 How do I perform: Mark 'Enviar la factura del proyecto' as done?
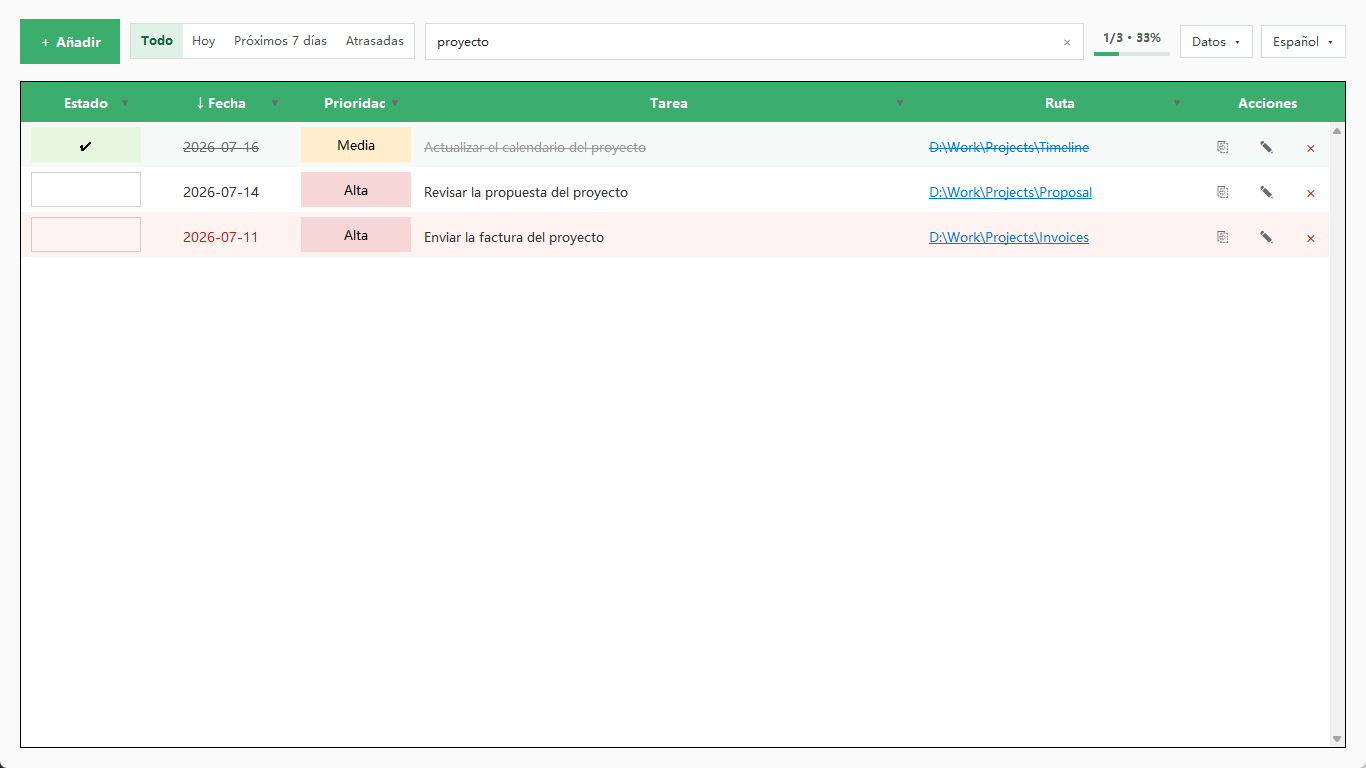tap(86, 235)
